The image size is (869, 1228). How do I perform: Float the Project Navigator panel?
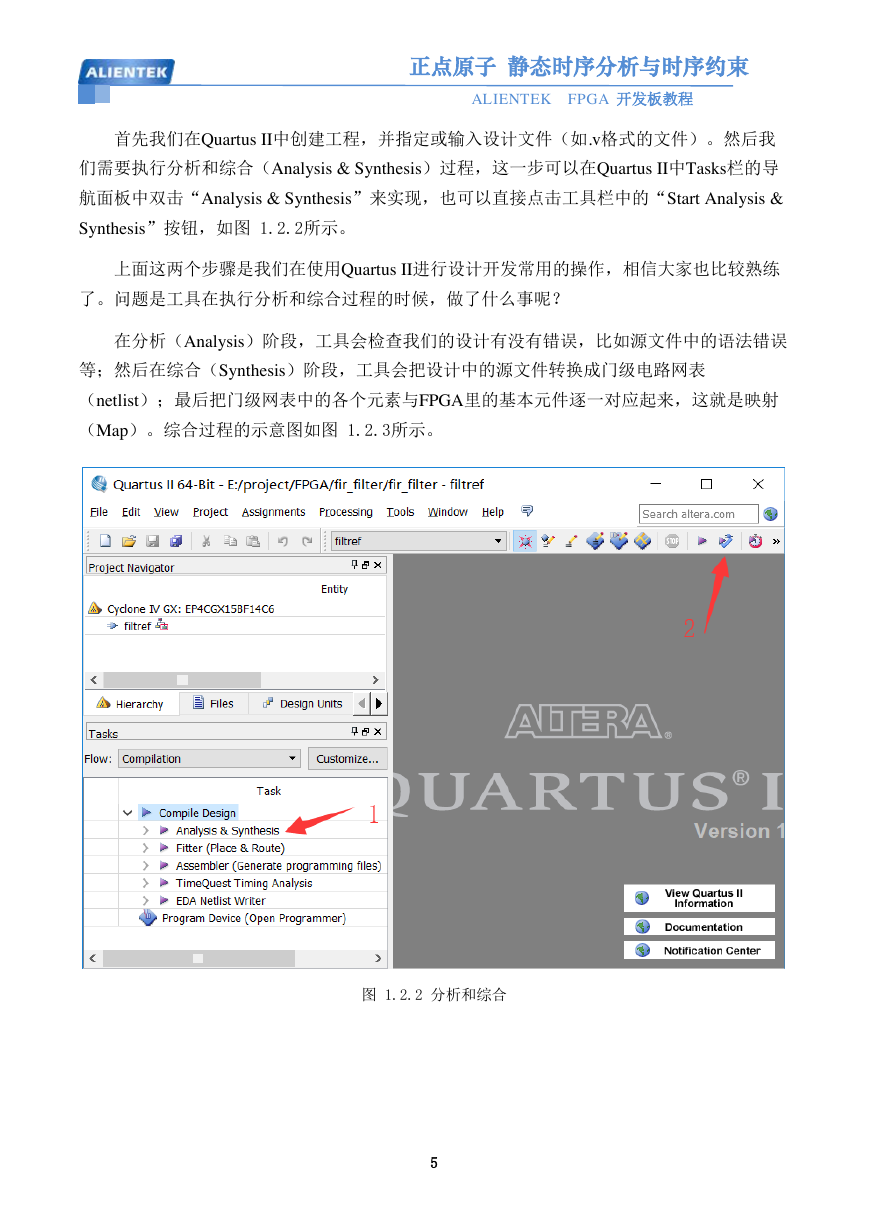366,566
